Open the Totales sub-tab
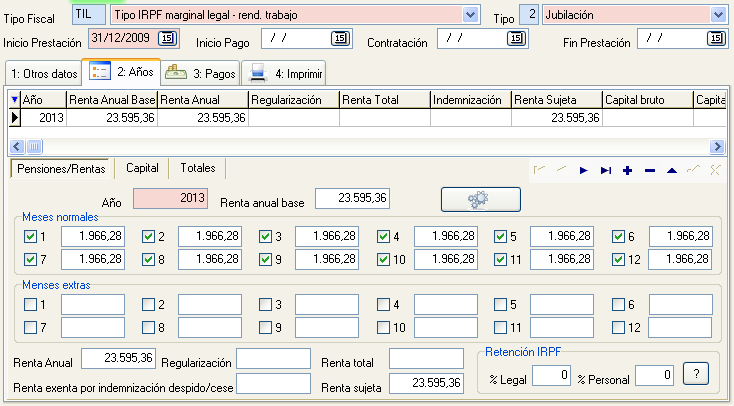The height and width of the screenshot is (406, 734). (198, 168)
